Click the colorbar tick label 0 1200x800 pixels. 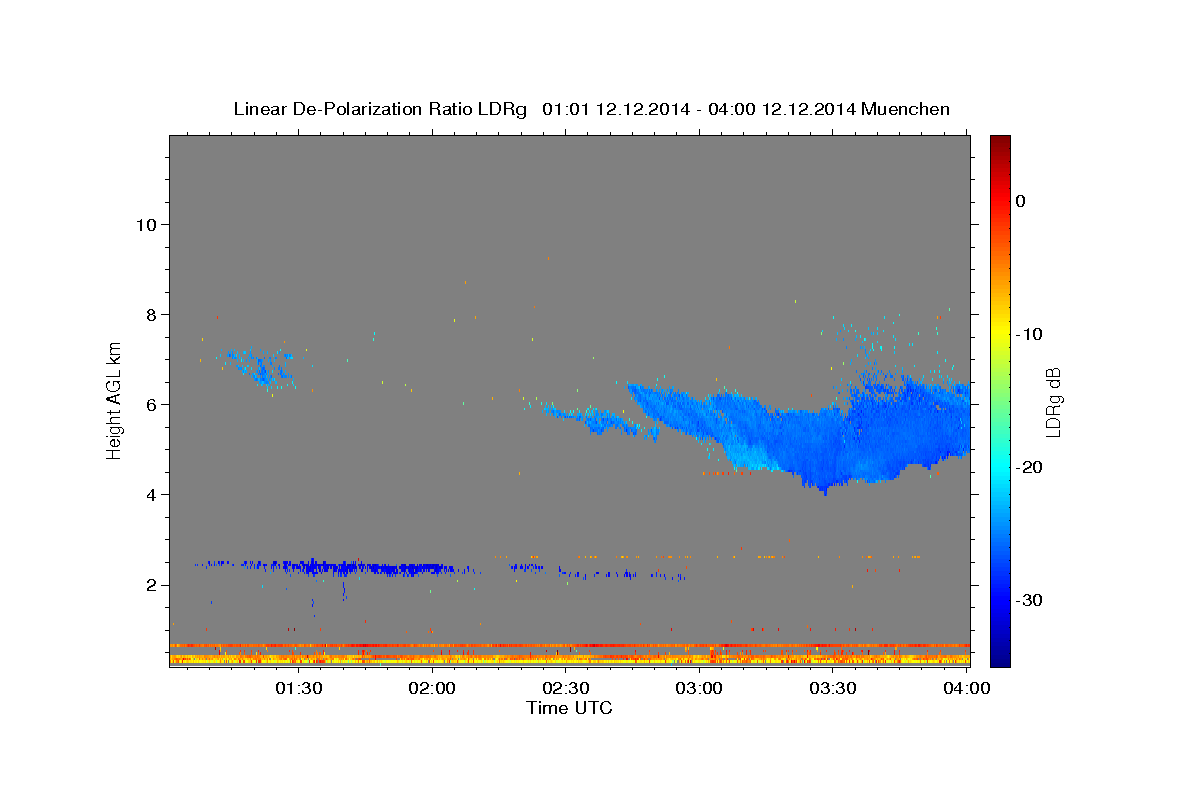(1021, 201)
